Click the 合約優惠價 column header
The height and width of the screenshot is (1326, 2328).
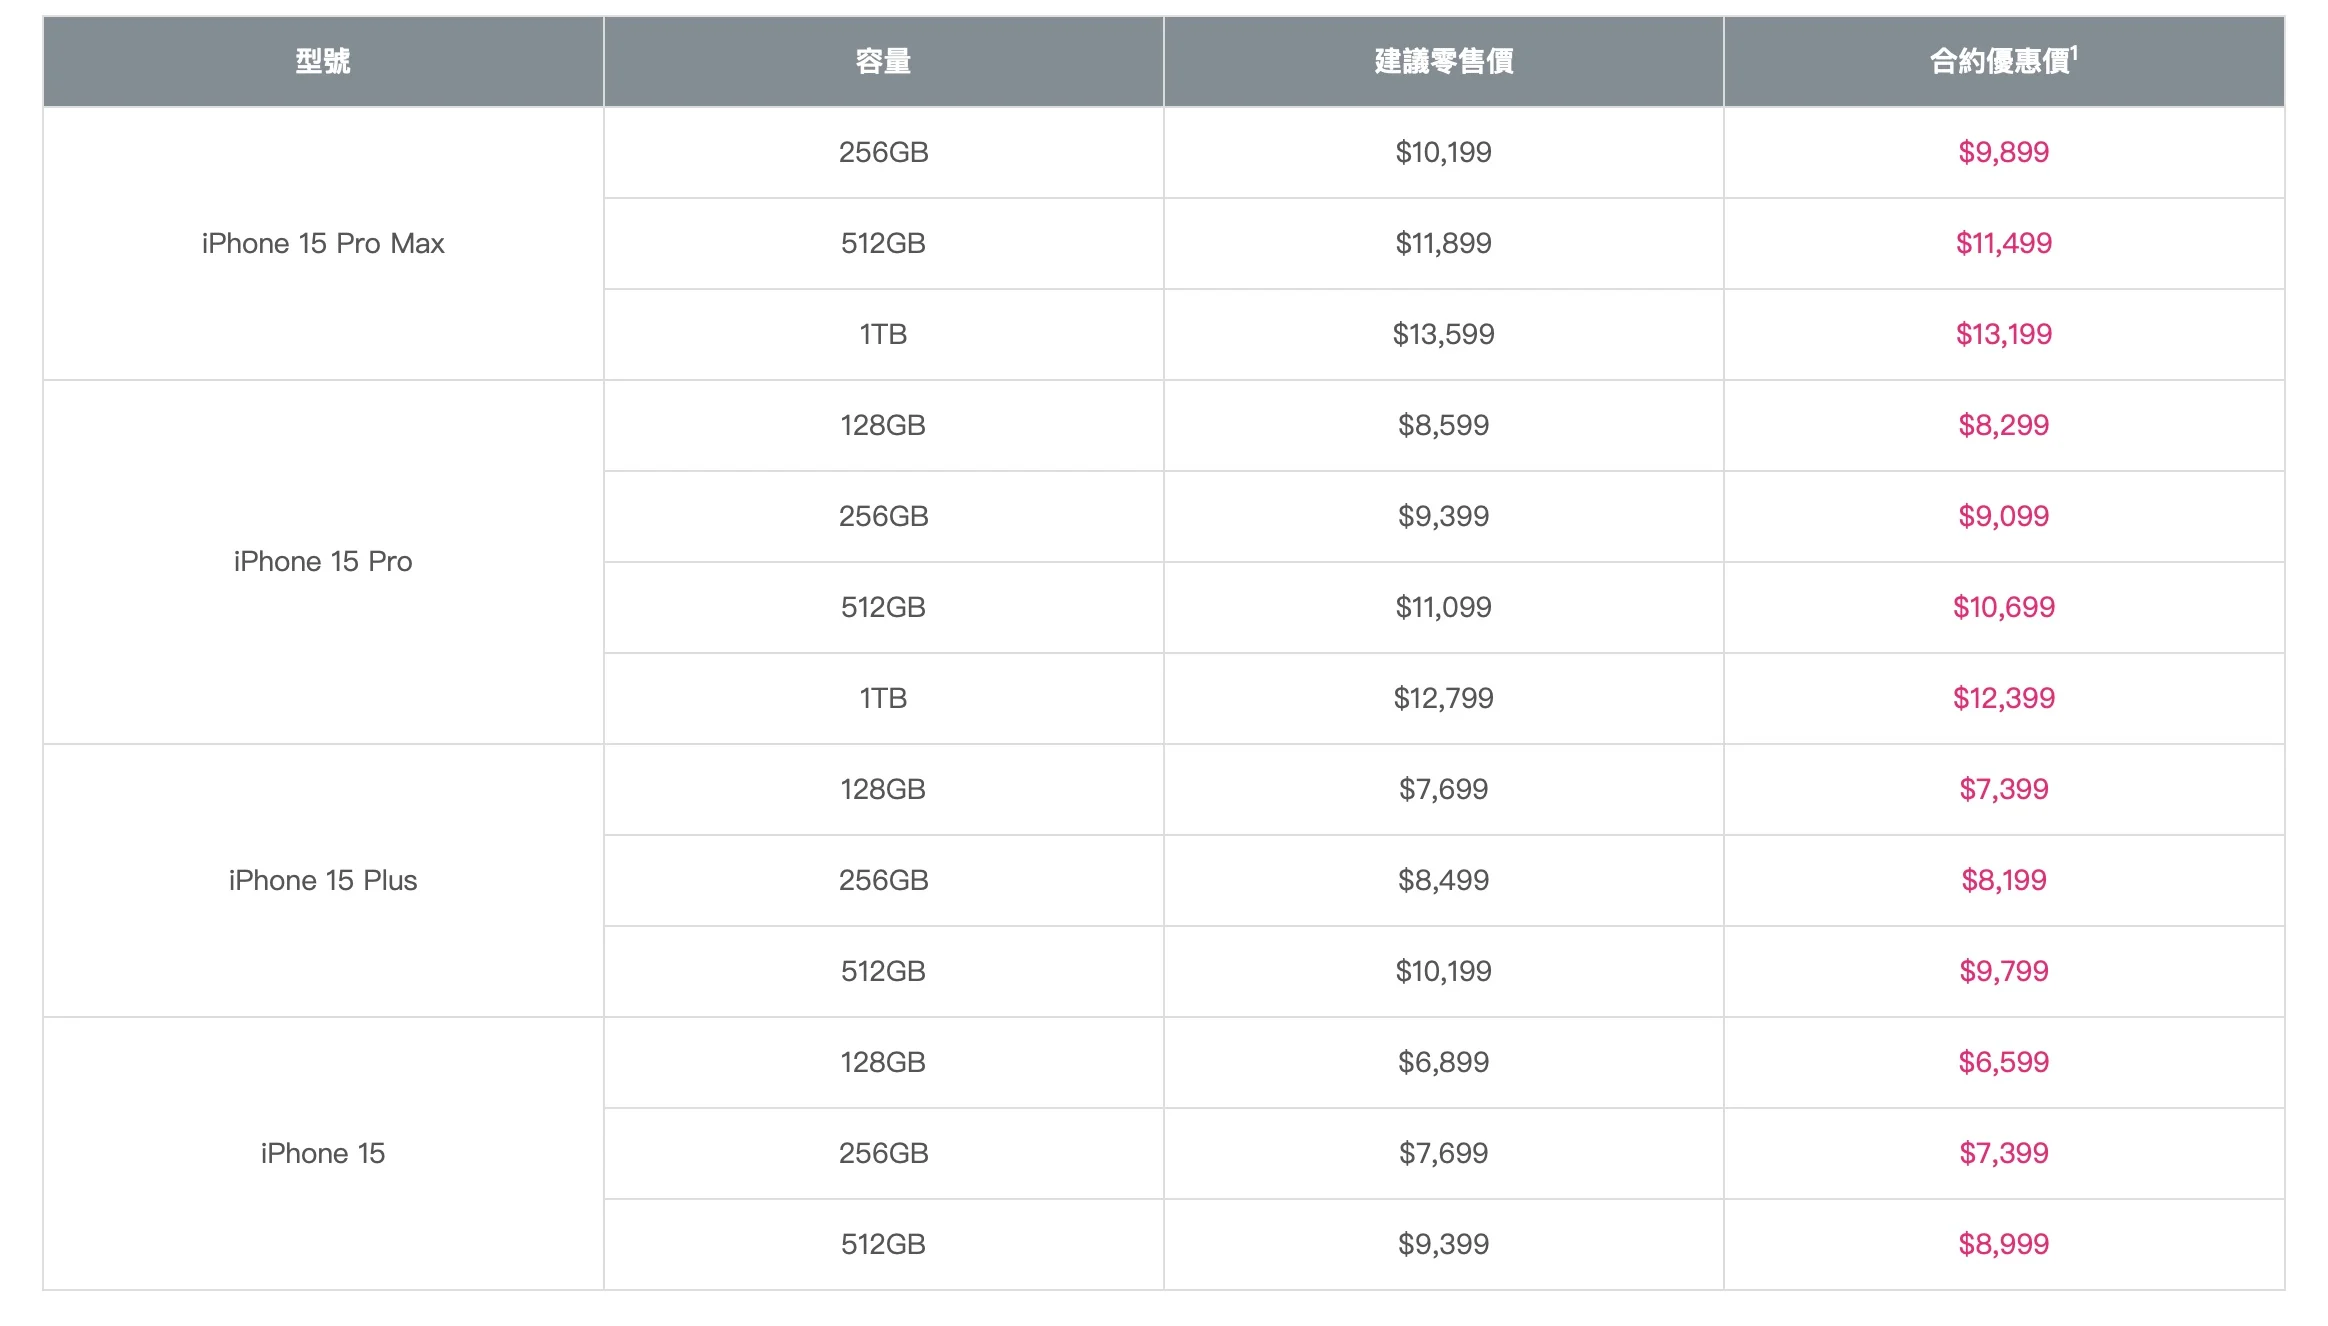click(x=2004, y=61)
